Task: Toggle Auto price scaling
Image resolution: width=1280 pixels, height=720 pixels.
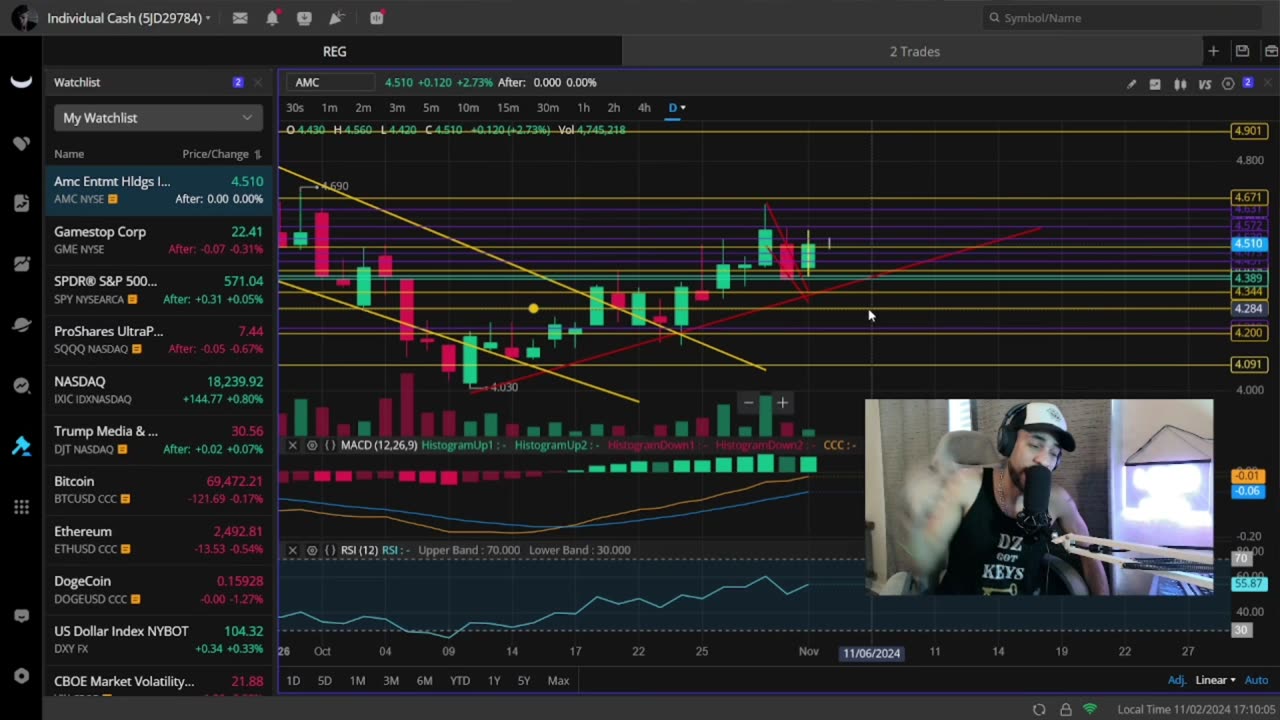Action: [1256, 680]
